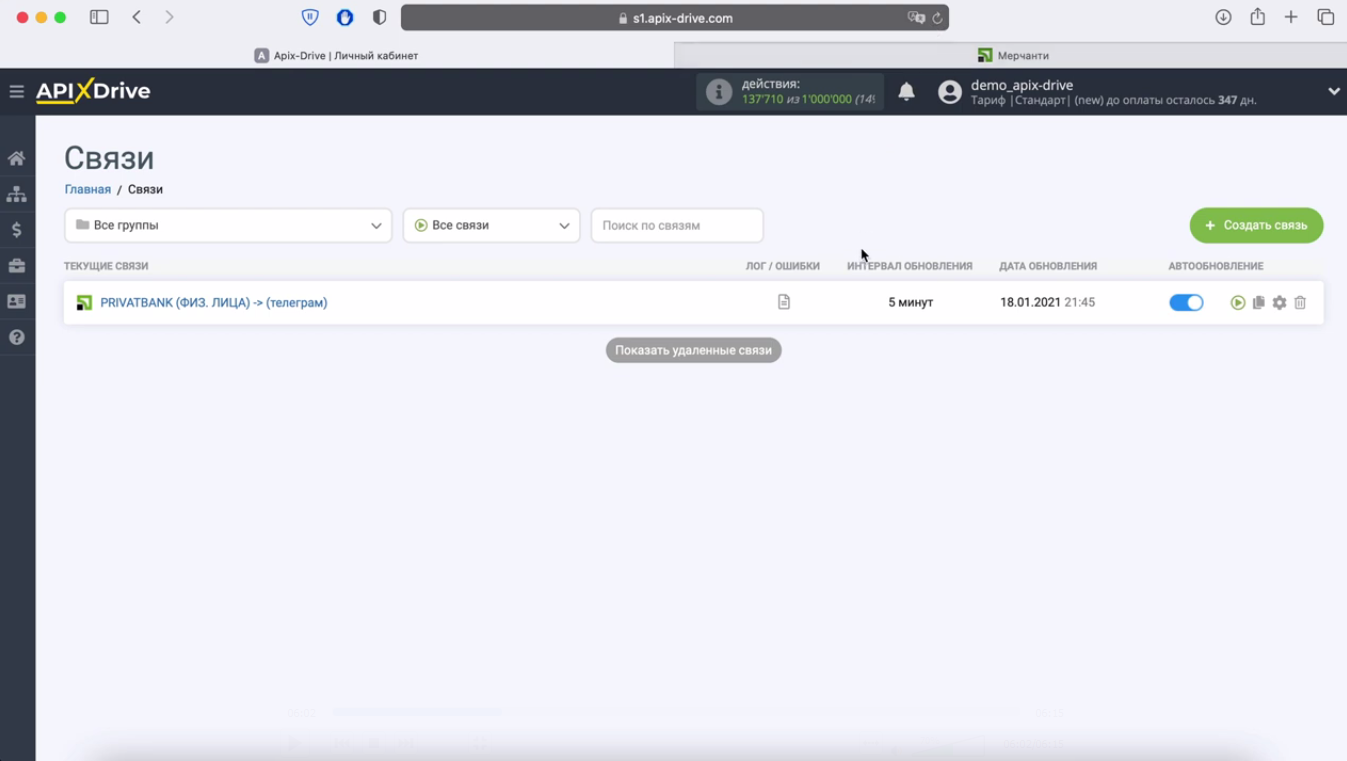Open the ID card profile sidebar icon

pos(17,301)
